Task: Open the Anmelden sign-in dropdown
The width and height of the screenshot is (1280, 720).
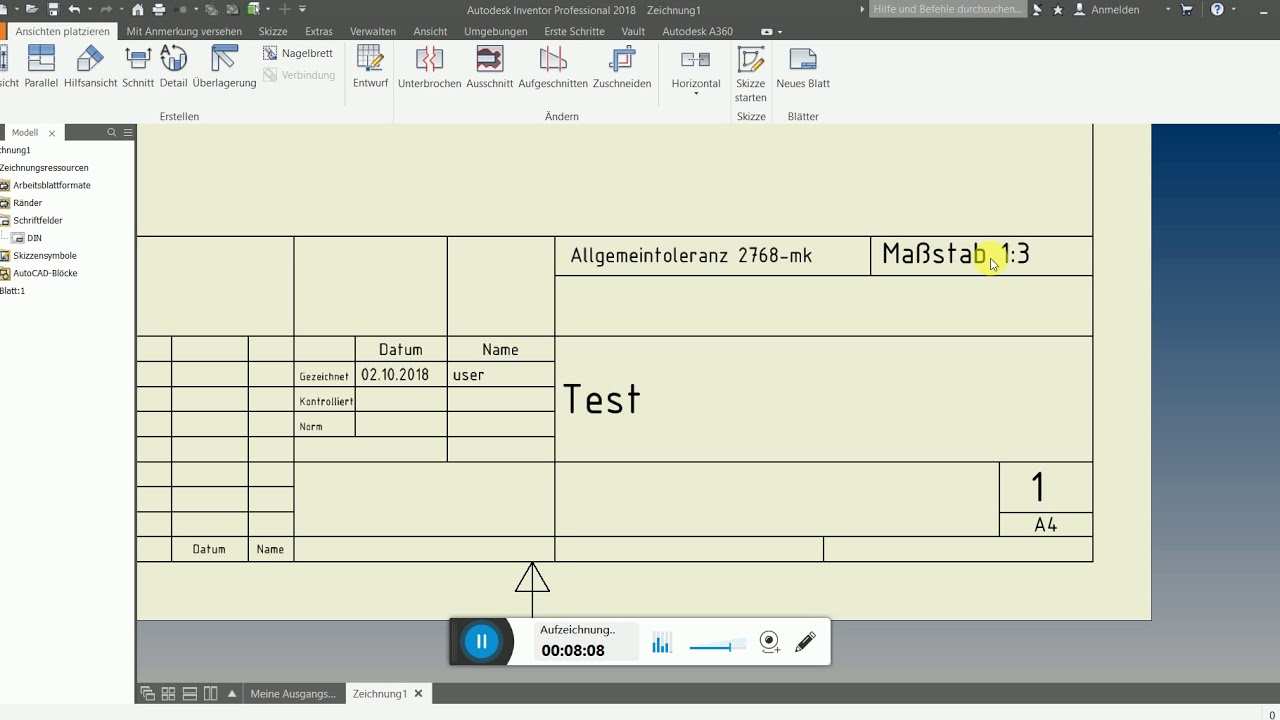Action: point(1121,10)
